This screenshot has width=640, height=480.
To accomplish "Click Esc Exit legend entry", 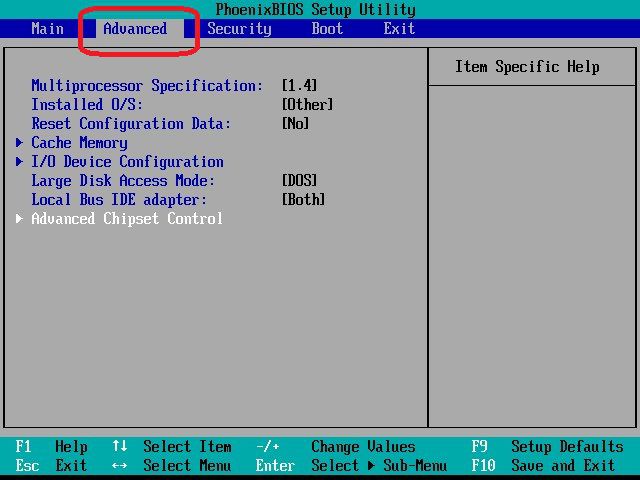I will point(51,465).
